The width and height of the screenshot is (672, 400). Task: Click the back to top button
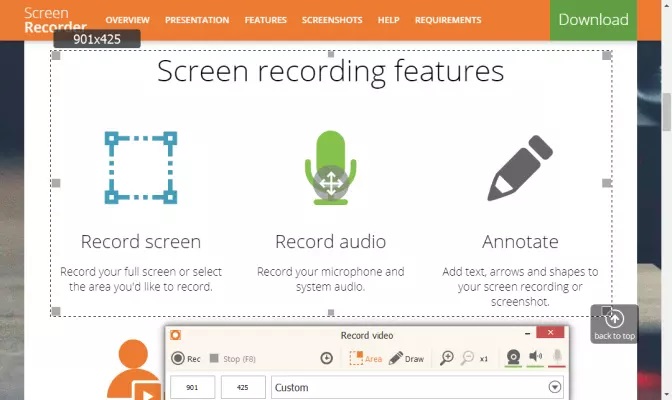615,324
